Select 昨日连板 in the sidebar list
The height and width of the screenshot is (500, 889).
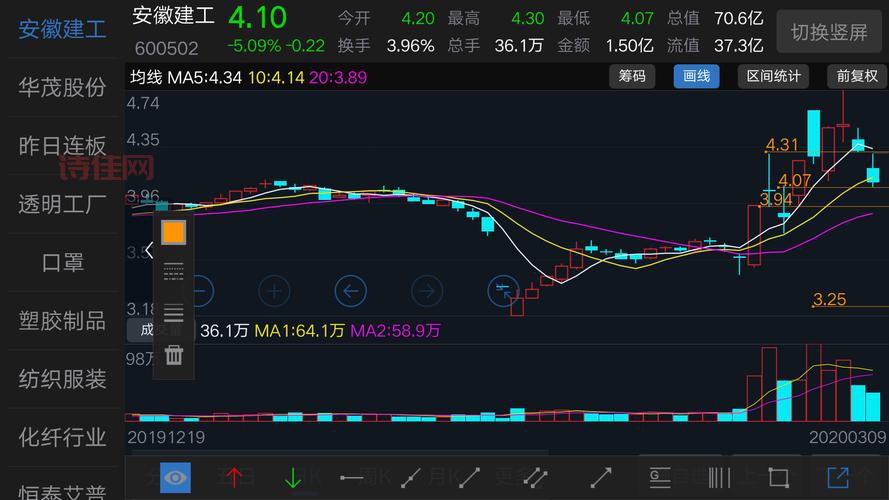62,146
